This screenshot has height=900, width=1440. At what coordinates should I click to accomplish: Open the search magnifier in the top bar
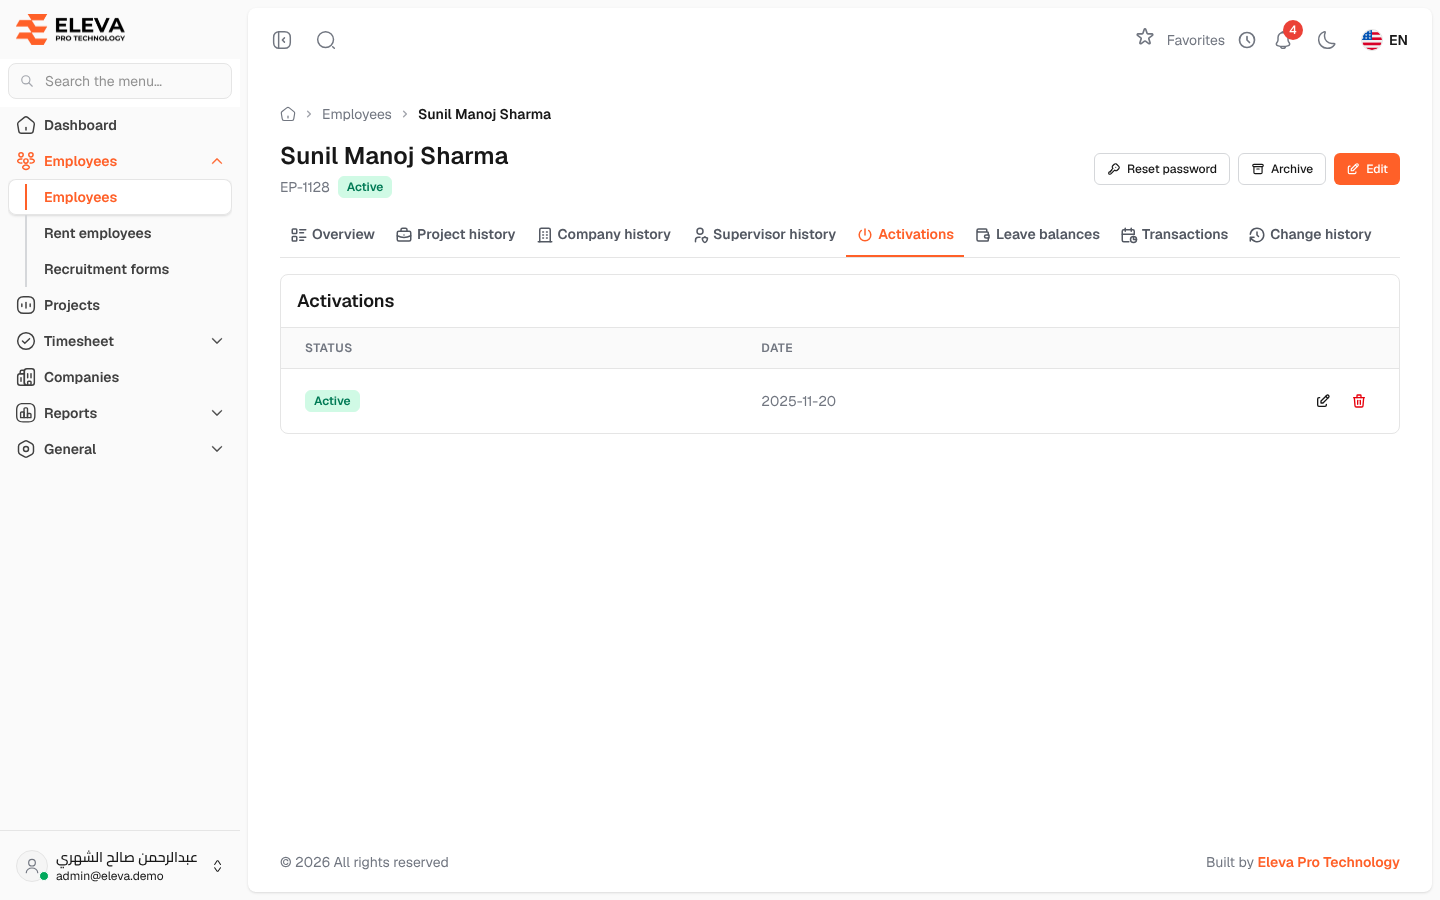[x=326, y=40]
